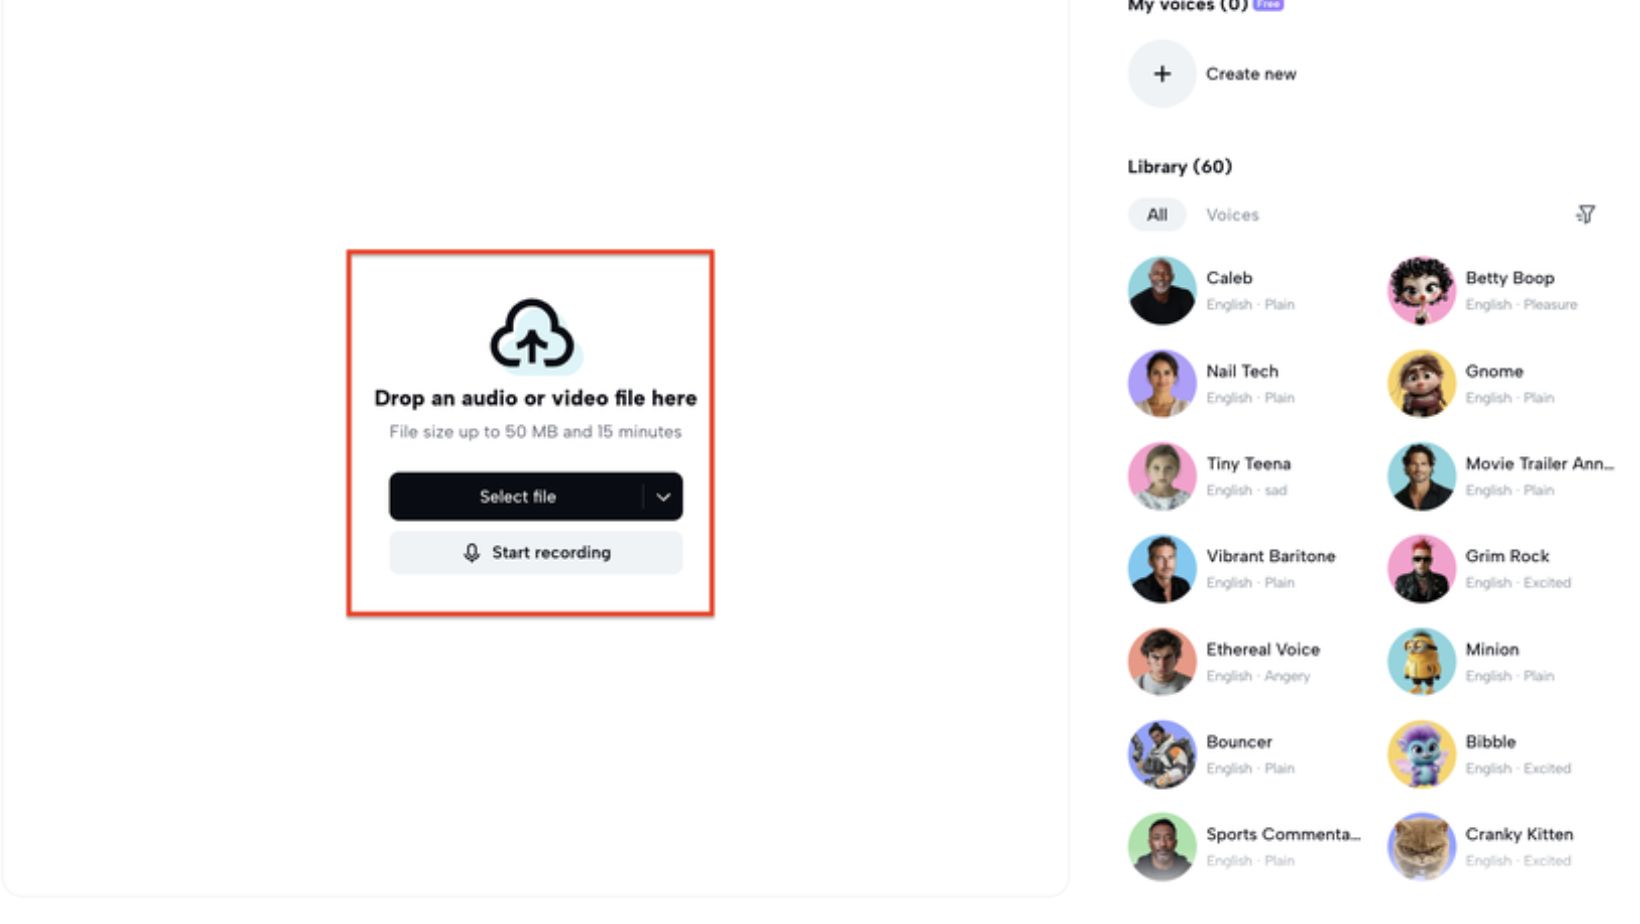Viewport: 1640px width, 924px height.
Task: Open the library filter icon
Action: (x=1586, y=214)
